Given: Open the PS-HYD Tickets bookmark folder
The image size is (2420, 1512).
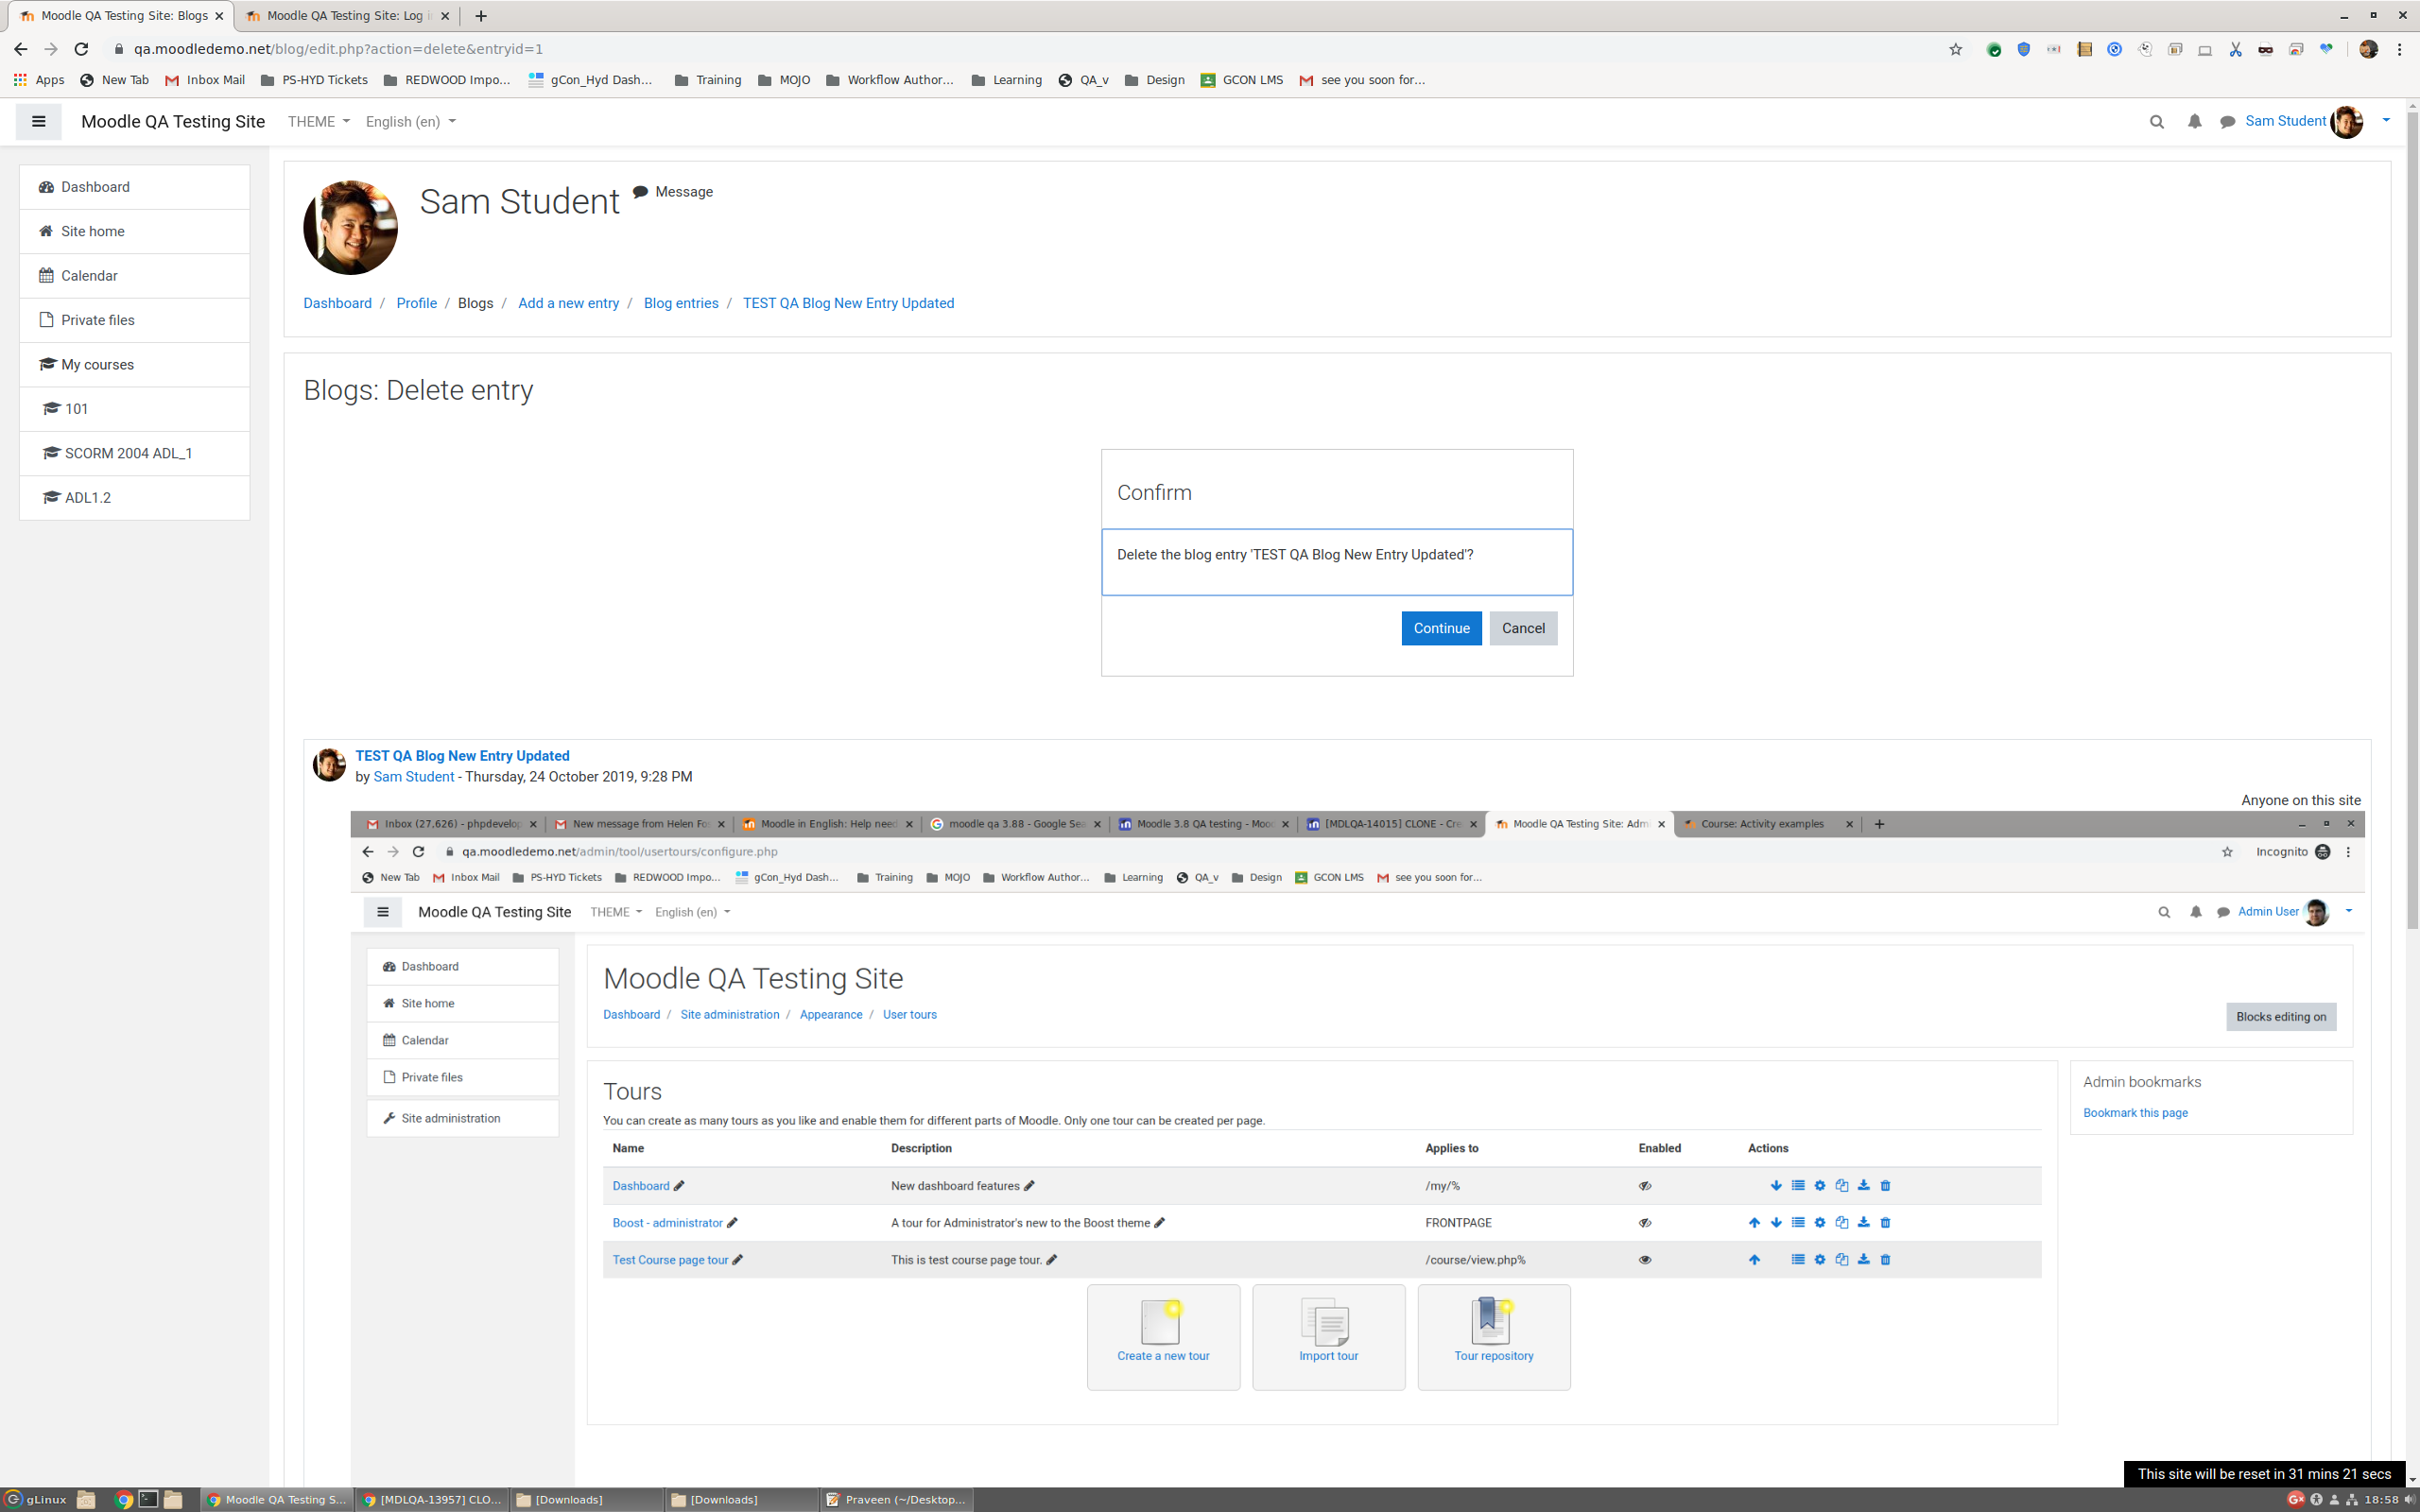Looking at the screenshot, I should tap(314, 80).
